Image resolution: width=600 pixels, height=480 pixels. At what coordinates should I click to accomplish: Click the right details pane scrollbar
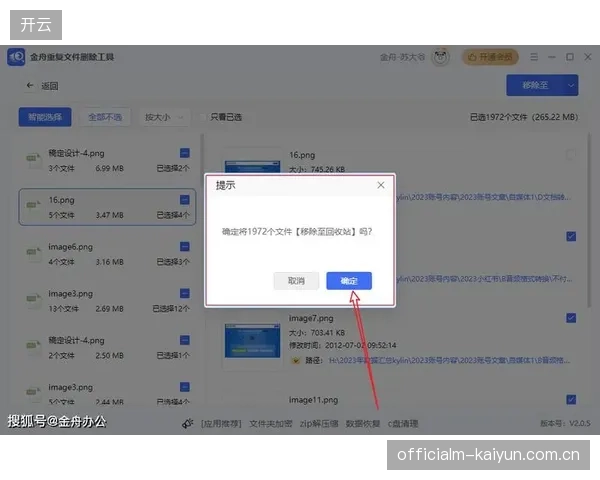[x=589, y=220]
